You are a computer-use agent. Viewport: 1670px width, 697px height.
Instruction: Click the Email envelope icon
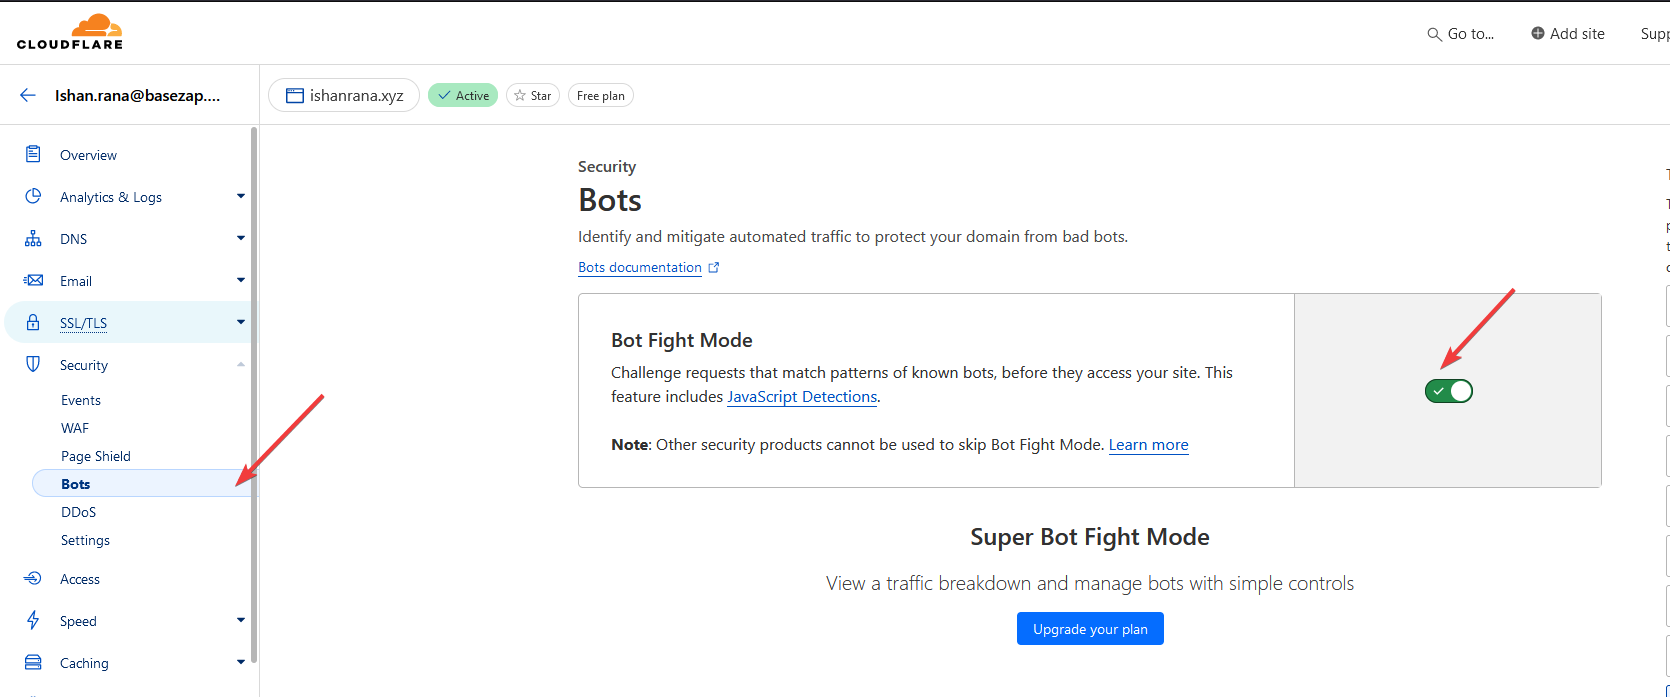33,280
